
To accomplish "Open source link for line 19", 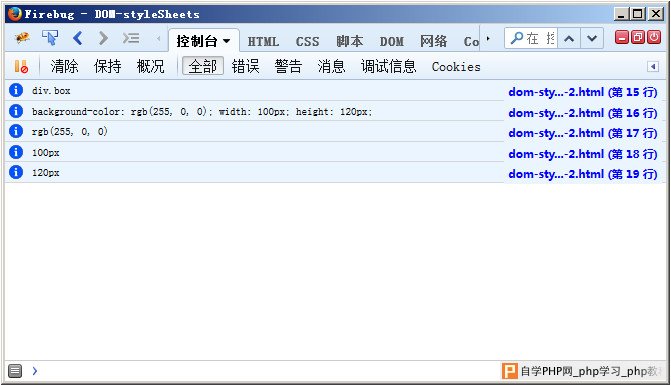I will (583, 174).
